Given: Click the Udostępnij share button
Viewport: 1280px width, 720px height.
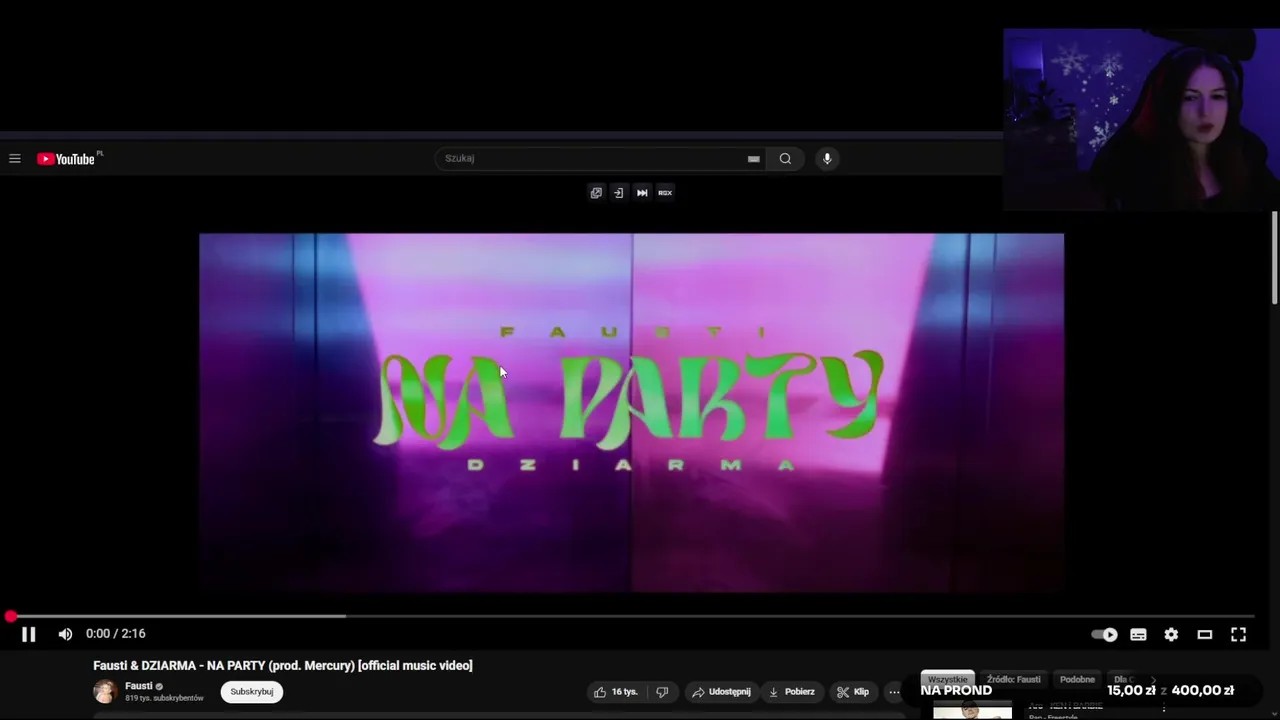Looking at the screenshot, I should pyautogui.click(x=721, y=692).
